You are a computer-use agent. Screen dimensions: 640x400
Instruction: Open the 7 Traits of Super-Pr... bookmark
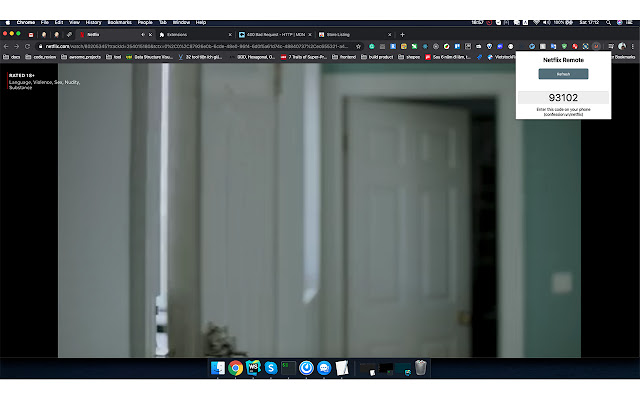[x=304, y=57]
